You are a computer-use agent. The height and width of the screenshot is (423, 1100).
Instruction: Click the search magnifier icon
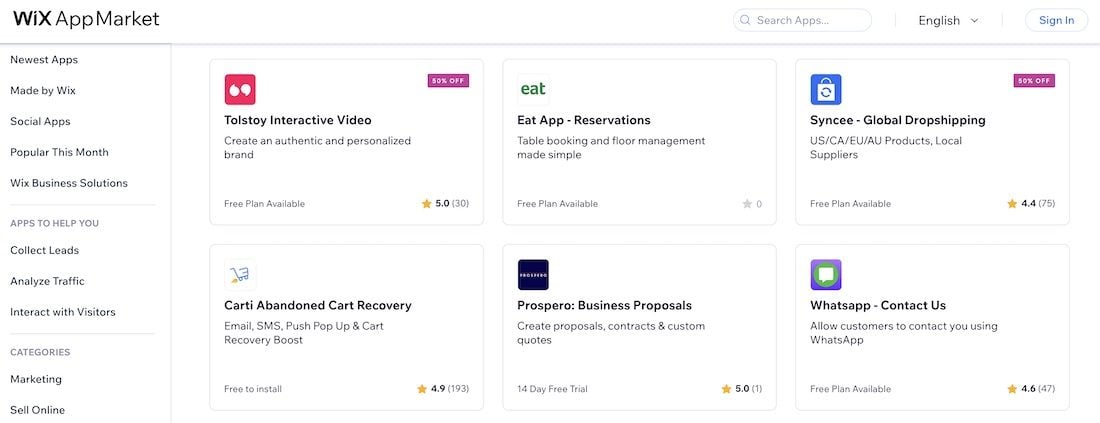[745, 20]
